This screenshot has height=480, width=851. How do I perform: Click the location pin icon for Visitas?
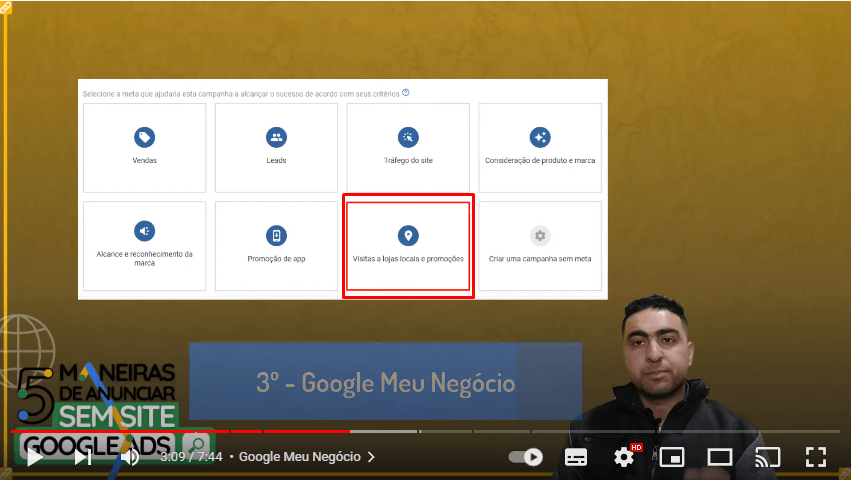(408, 236)
